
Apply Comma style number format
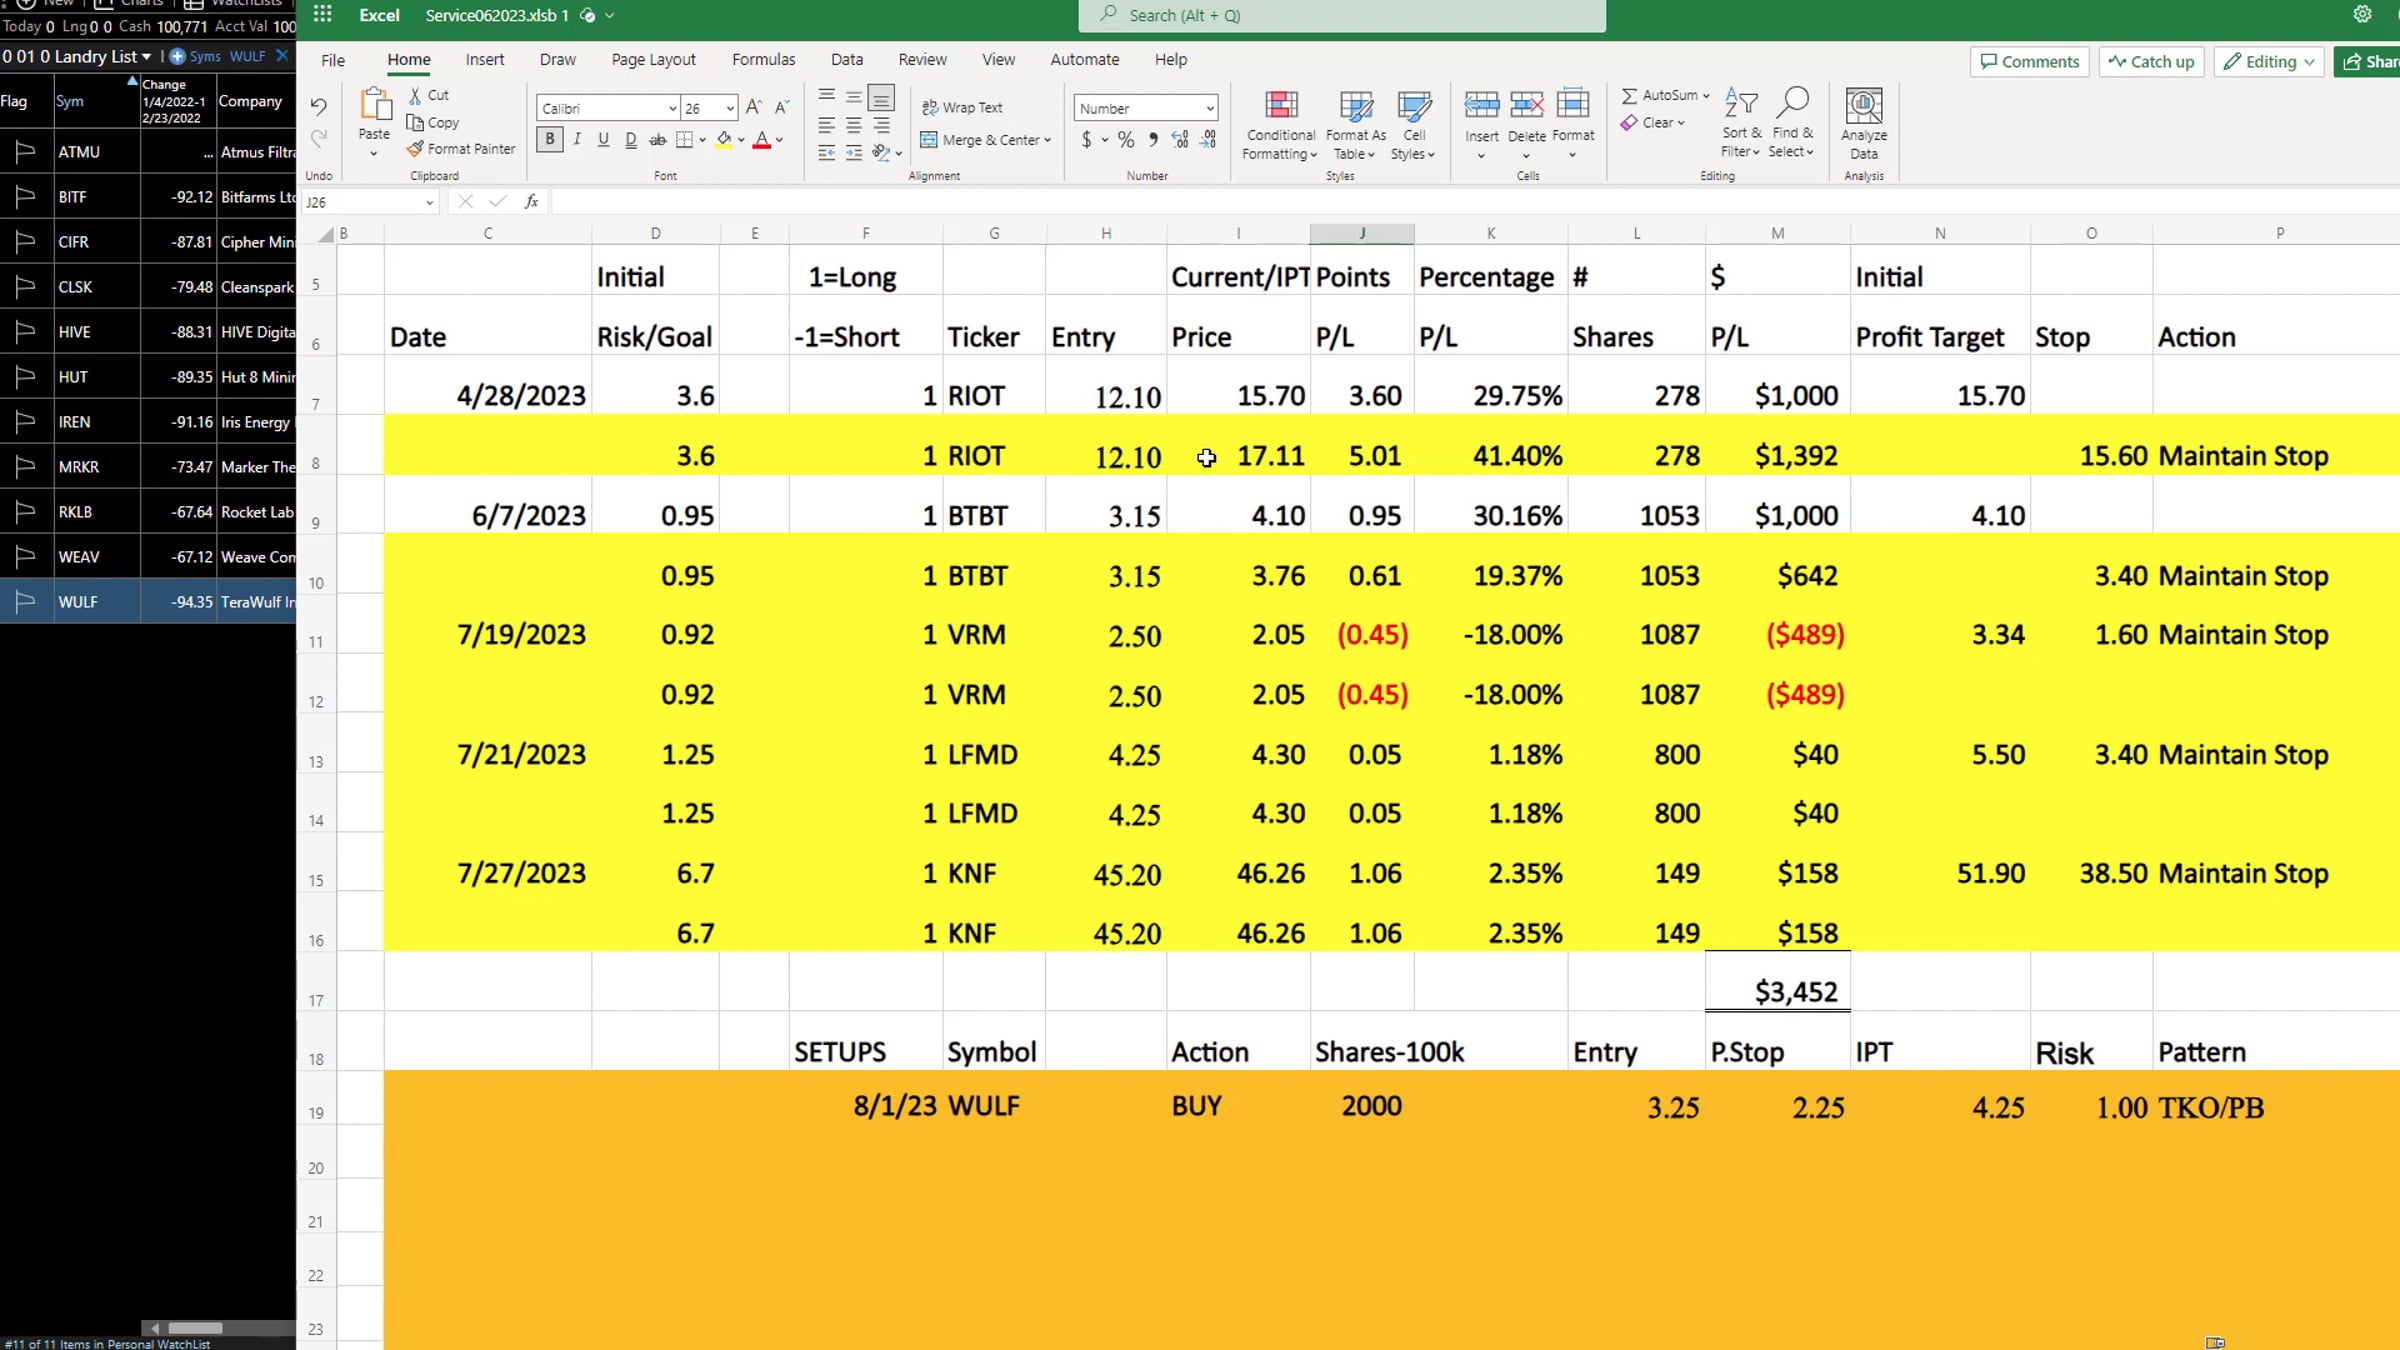click(1154, 140)
